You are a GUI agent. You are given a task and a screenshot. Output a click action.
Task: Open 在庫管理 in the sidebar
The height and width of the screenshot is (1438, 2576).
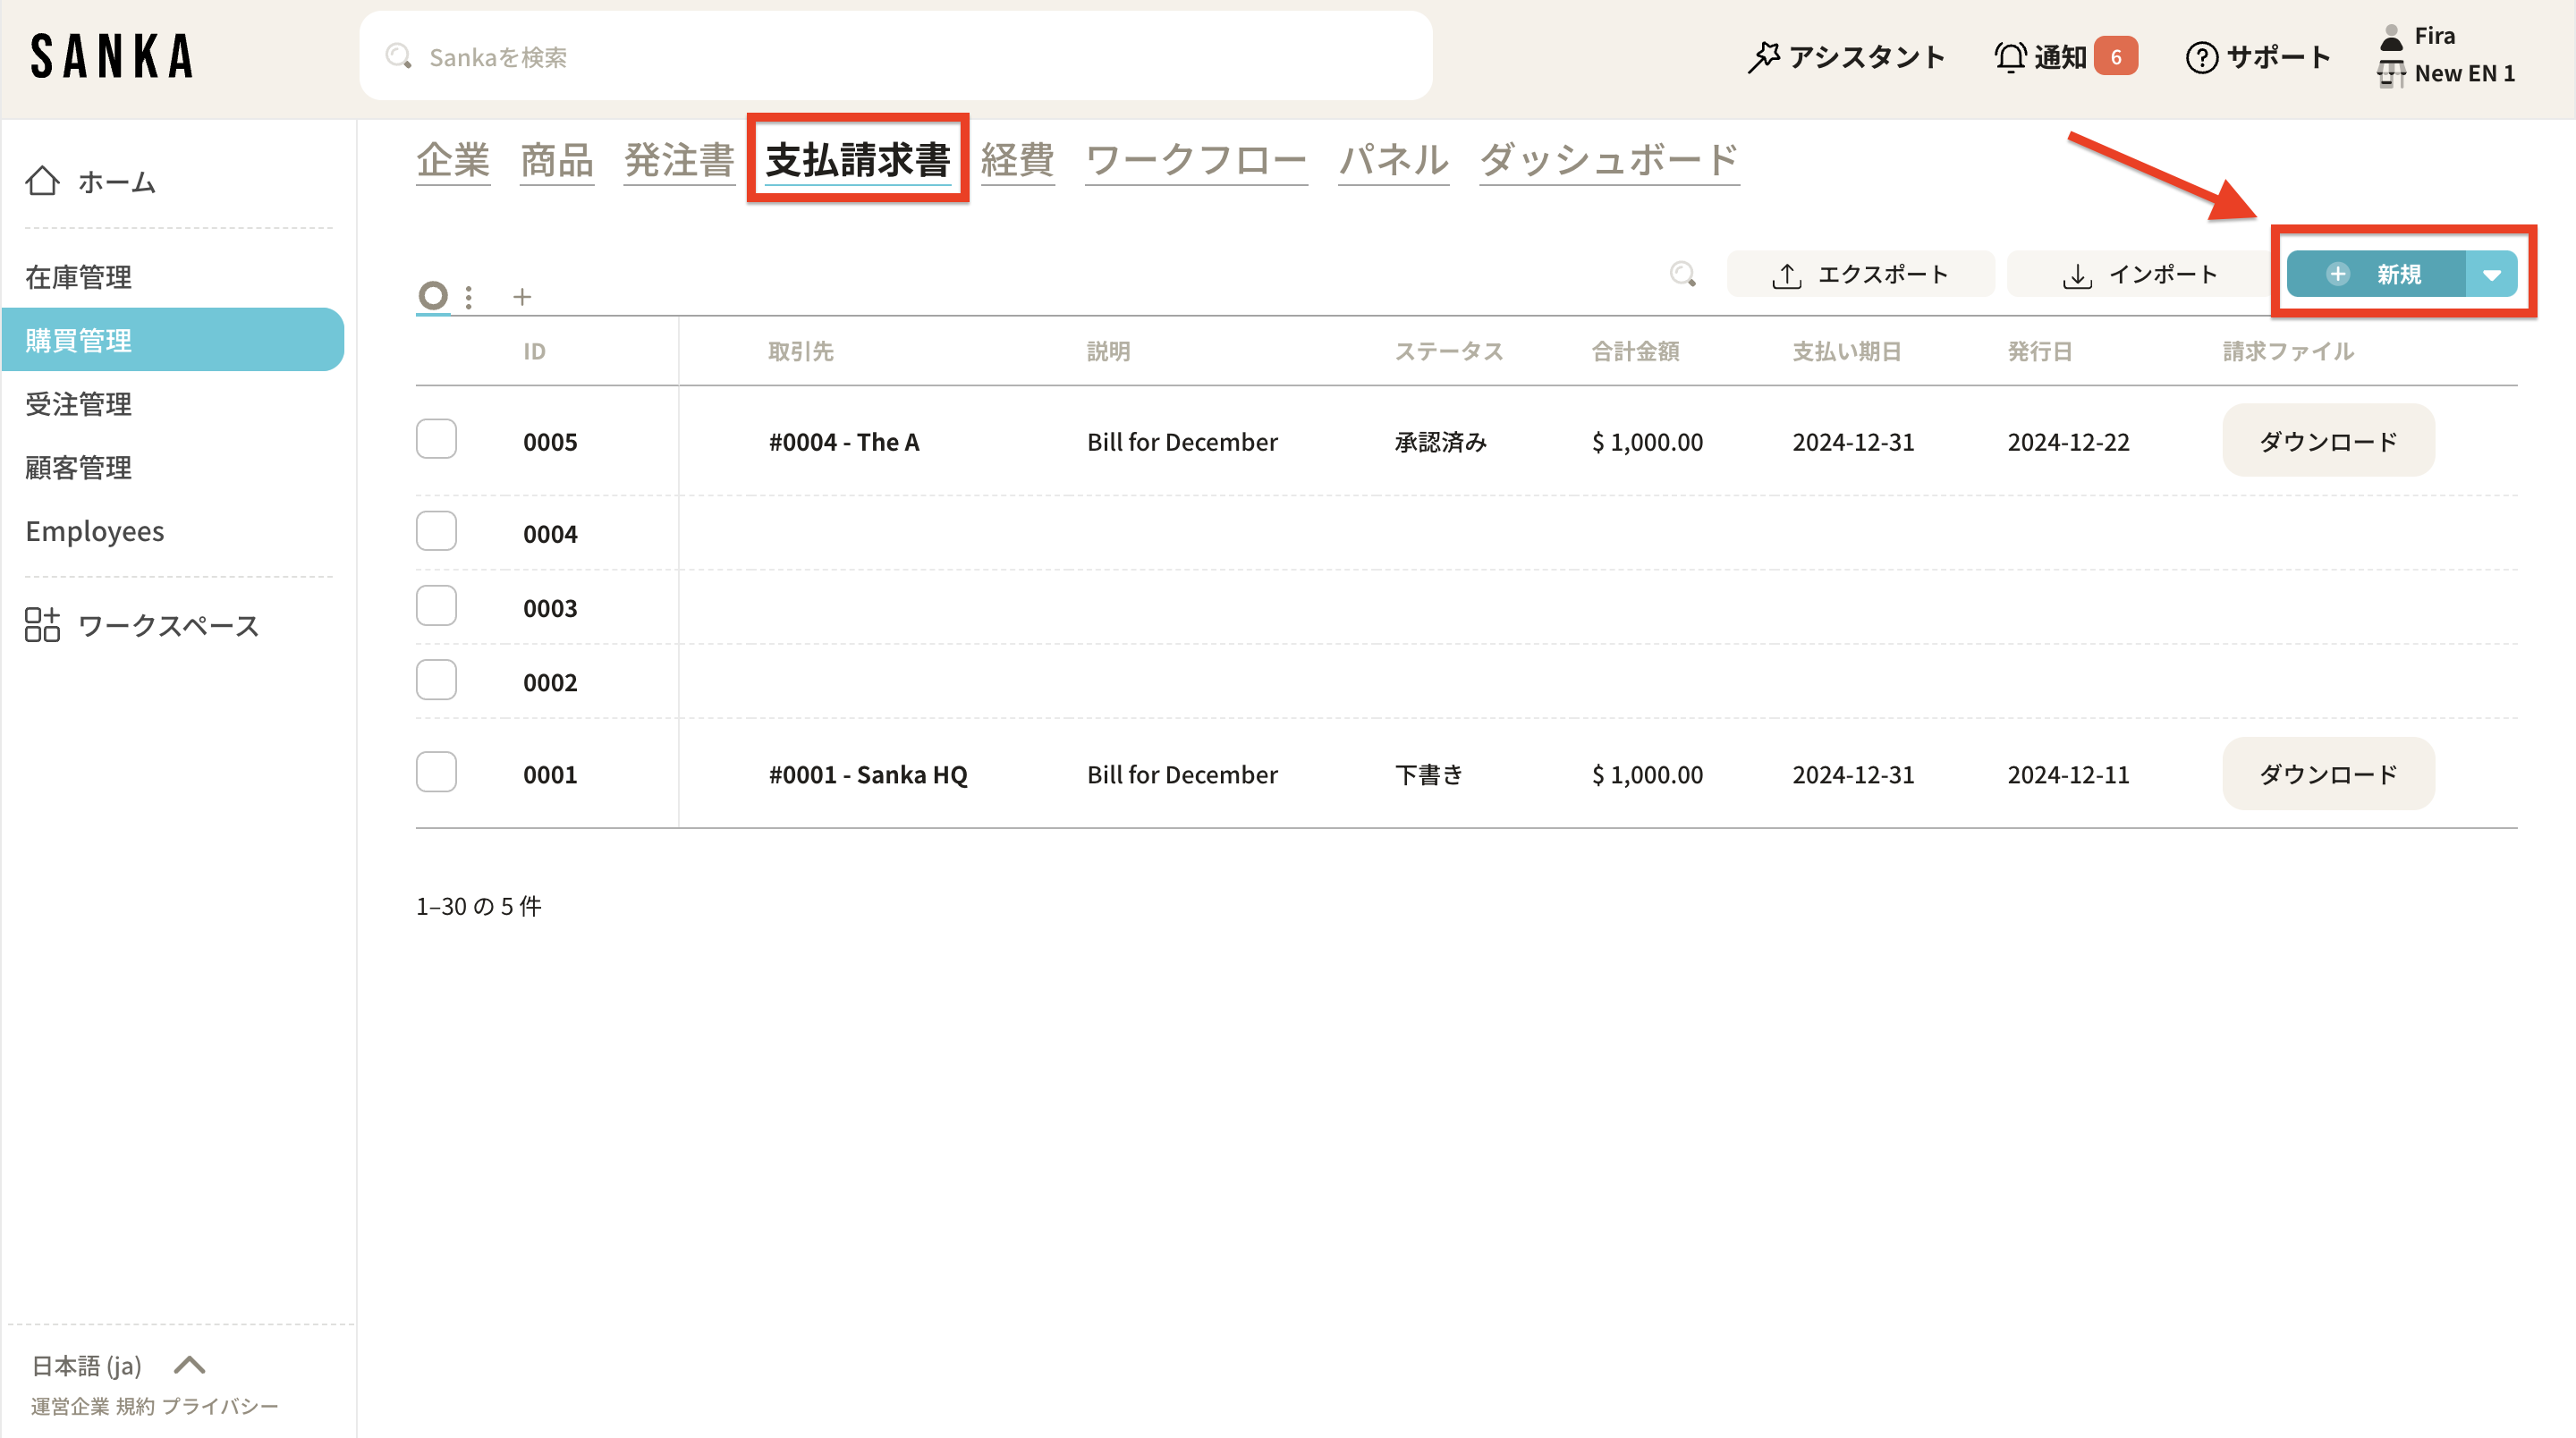(x=79, y=277)
